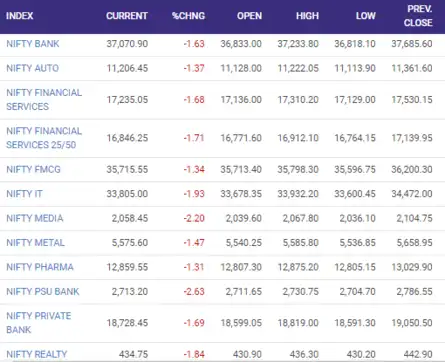The height and width of the screenshot is (362, 445).
Task: Open the NIFTY BANK index link
Action: coord(33,44)
